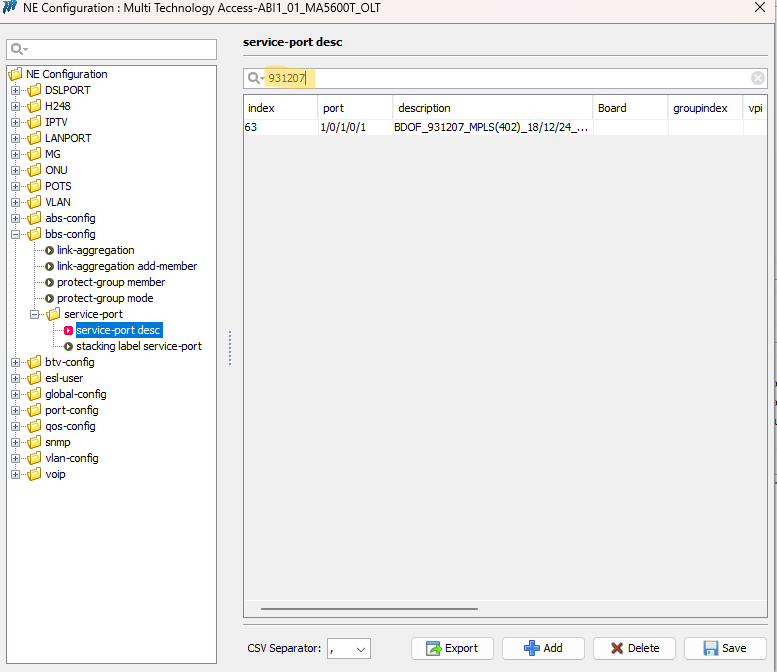
Task: Save the configuration changes
Action: 724,648
